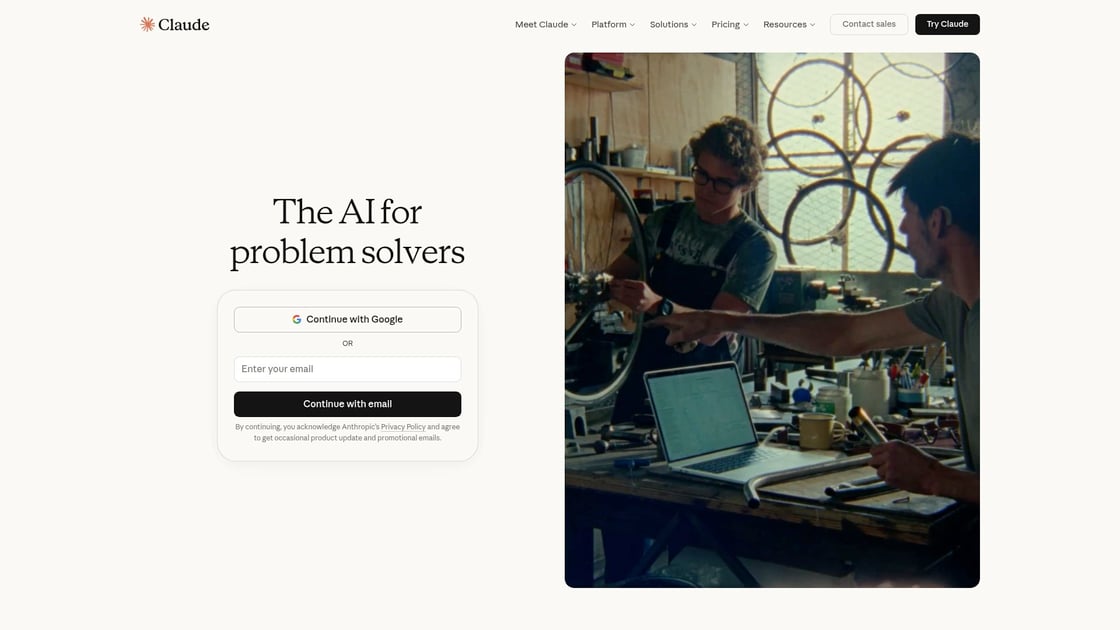This screenshot has height=630, width=1120.
Task: Click the Try Claude button
Action: pos(947,24)
